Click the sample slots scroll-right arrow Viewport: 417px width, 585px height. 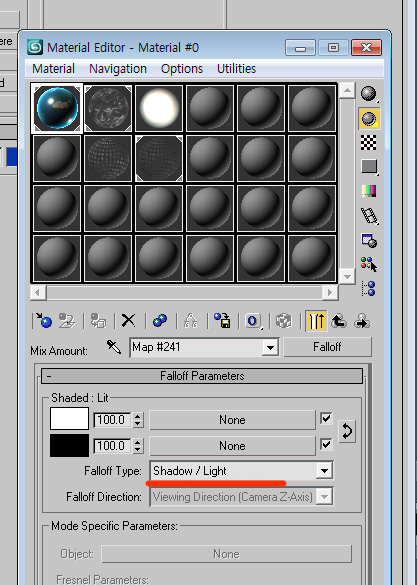(x=330, y=292)
